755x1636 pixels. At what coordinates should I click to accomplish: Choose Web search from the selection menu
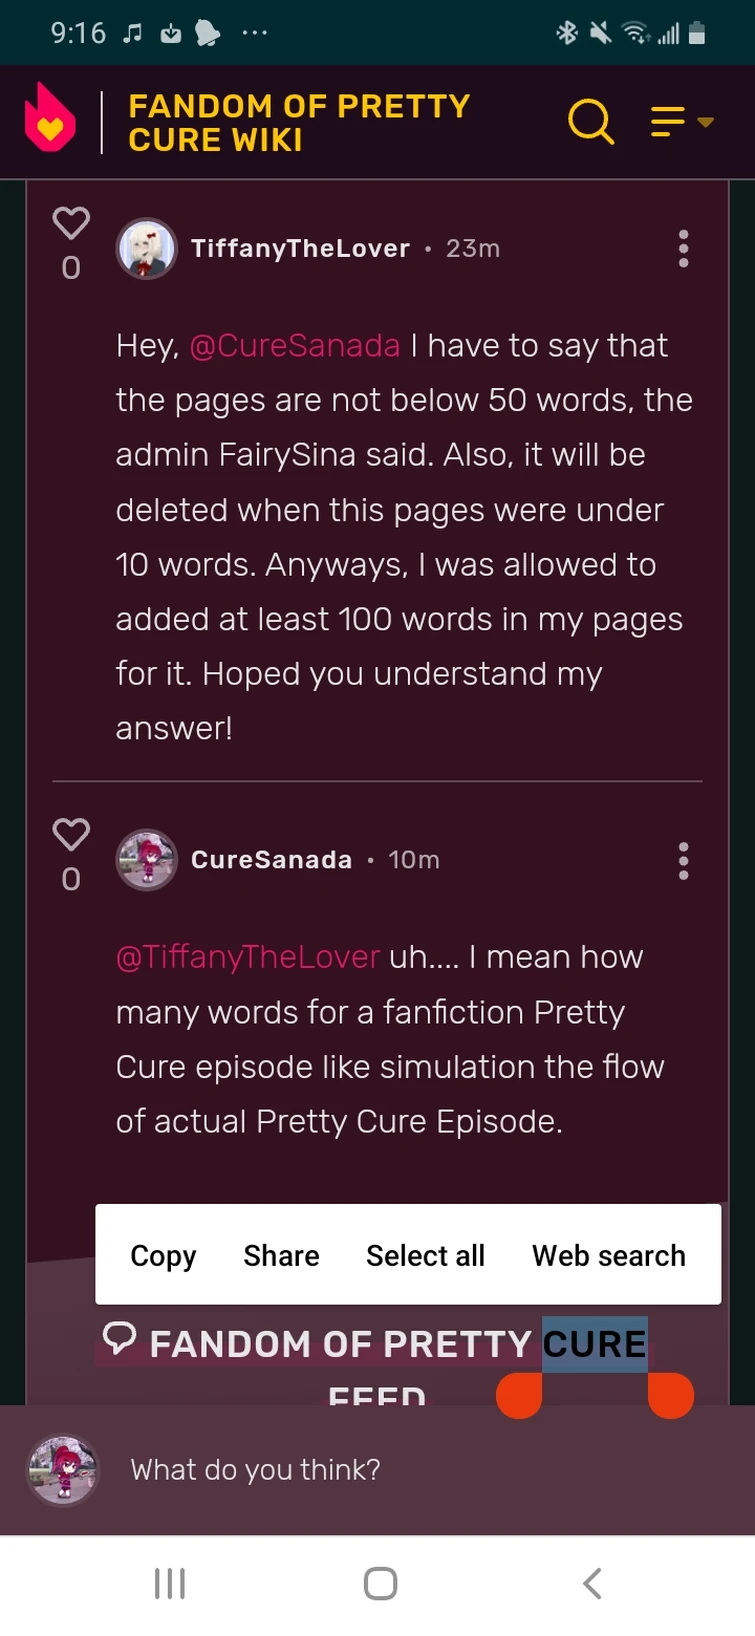pos(608,1255)
